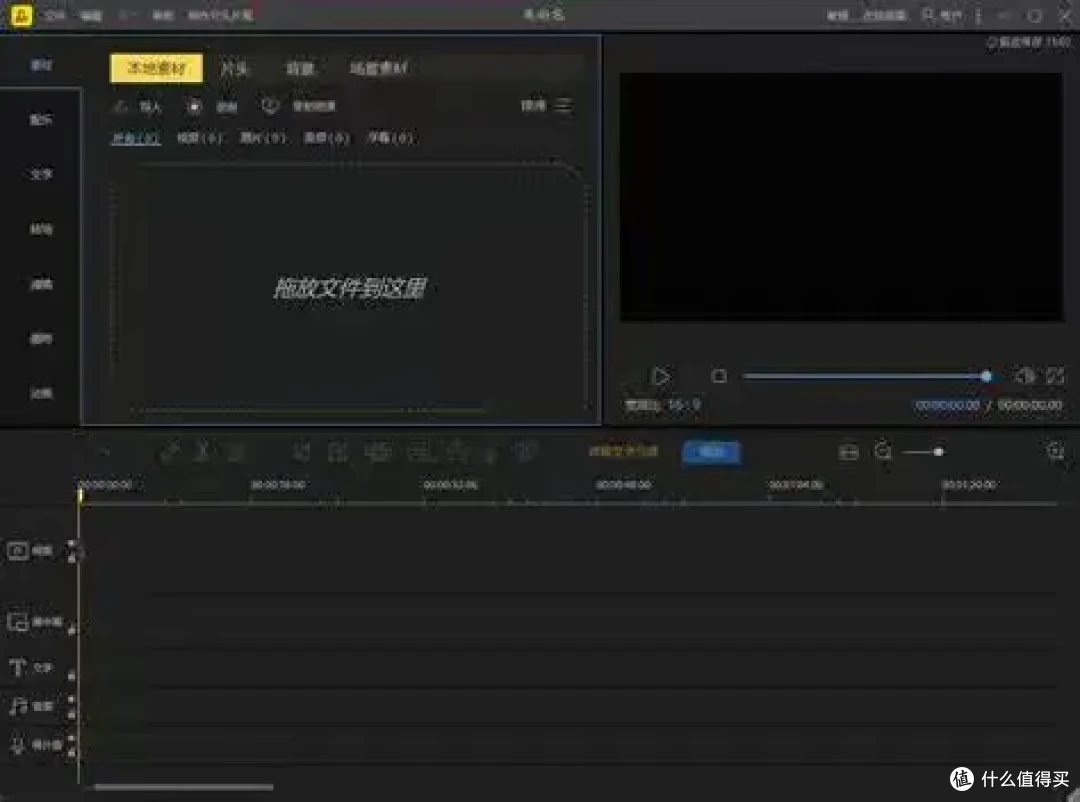Image resolution: width=1080 pixels, height=802 pixels.
Task: Click the yellow BeeCut logo icon
Action: 21,15
